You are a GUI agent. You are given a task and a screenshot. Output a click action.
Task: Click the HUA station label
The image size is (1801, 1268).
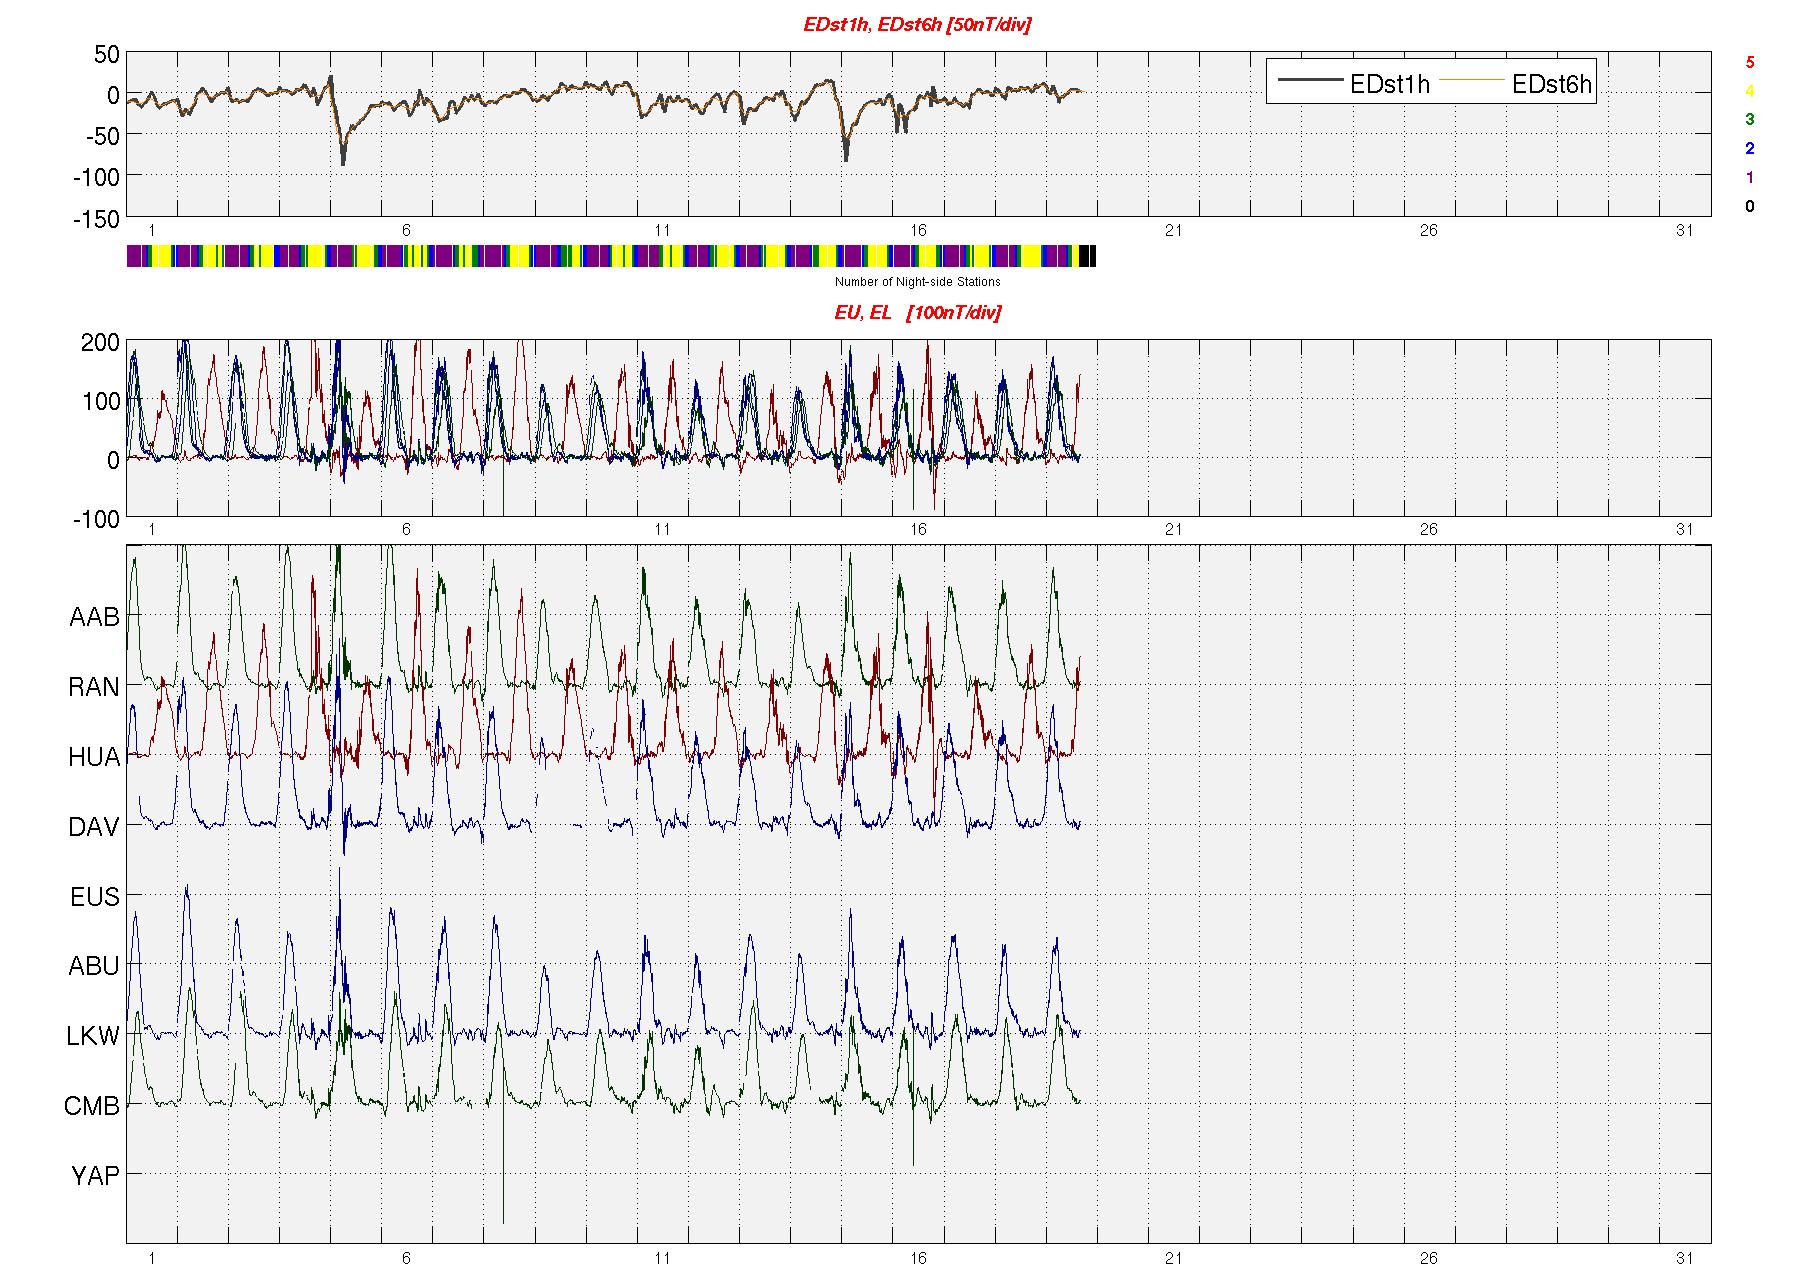click(x=94, y=757)
